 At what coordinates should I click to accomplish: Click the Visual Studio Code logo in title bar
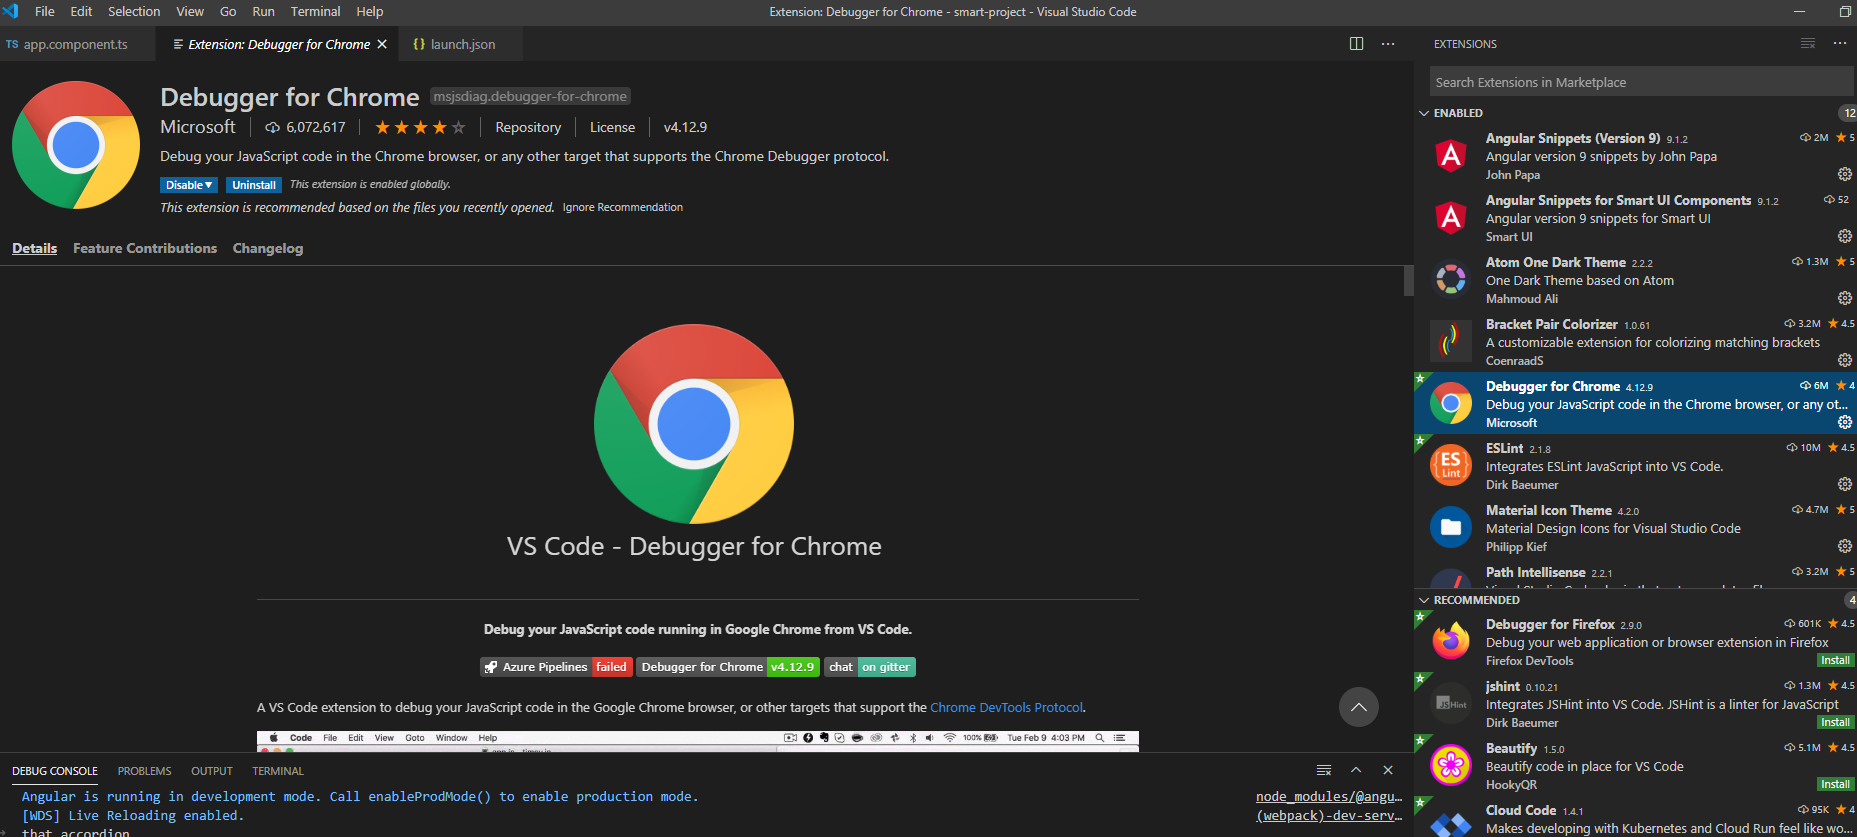tap(11, 11)
